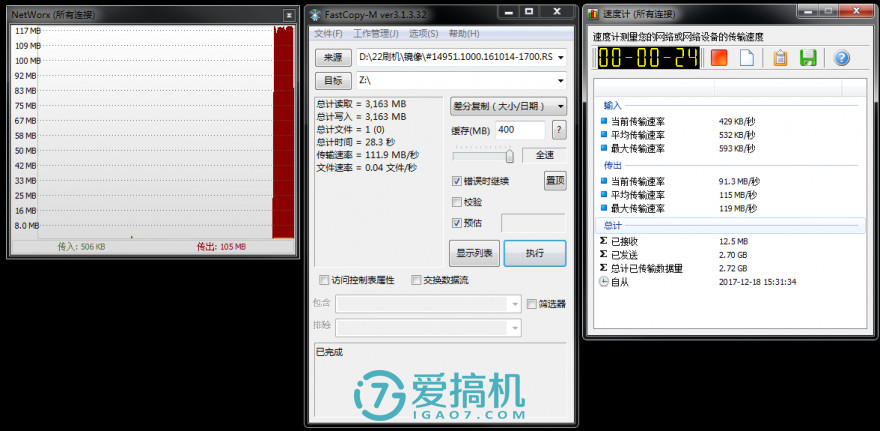Image resolution: width=880 pixels, height=431 pixels.
Task: Click the speed slider handle
Action: click(x=509, y=155)
